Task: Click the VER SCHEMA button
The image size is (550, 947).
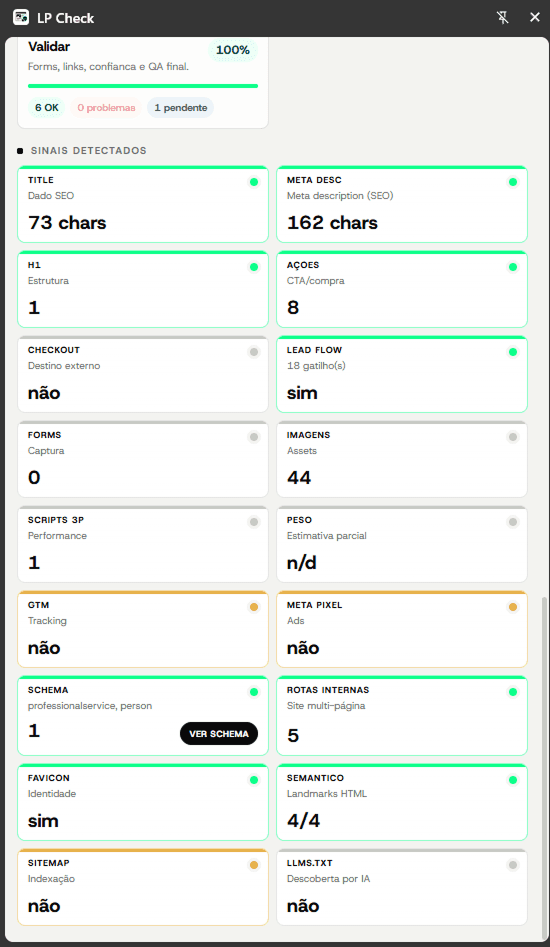Action: point(219,734)
